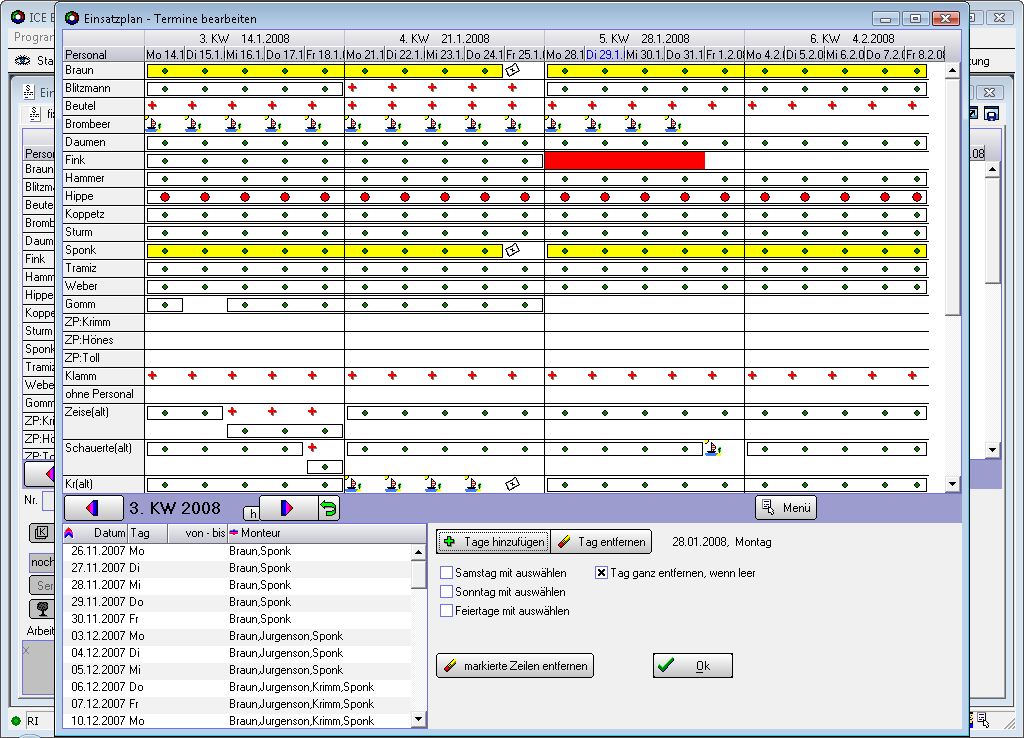Click the red block in Fink's row
The width and height of the screenshot is (1024, 738).
click(x=624, y=160)
